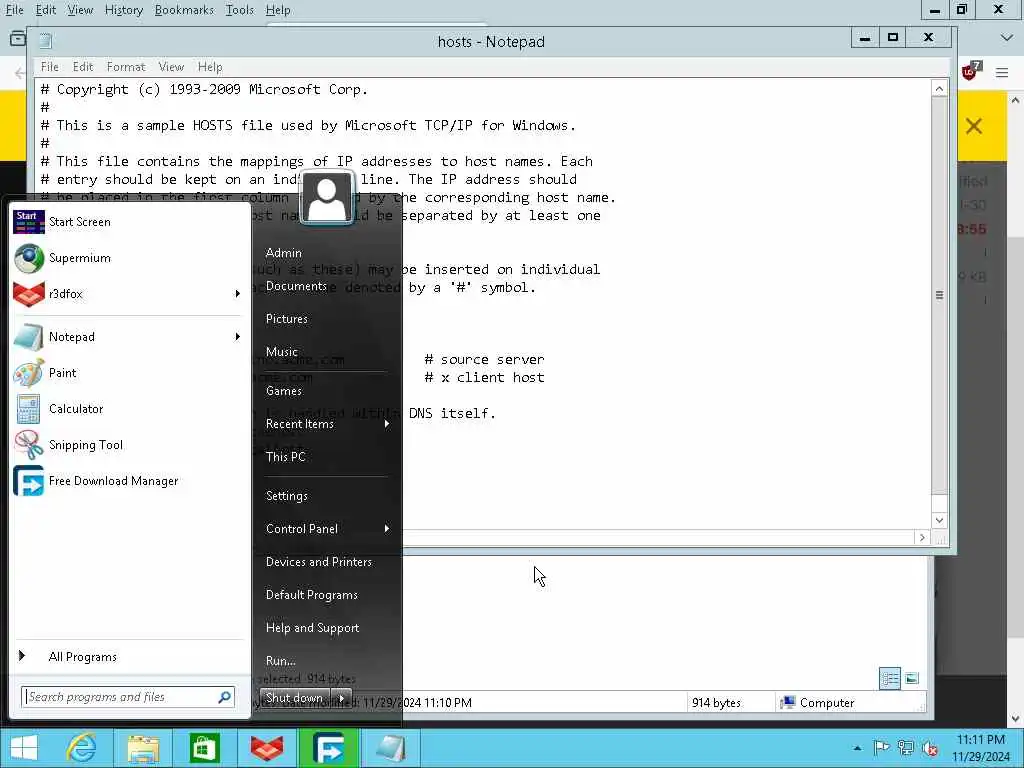Open Settings from Start menu

[x=287, y=496]
